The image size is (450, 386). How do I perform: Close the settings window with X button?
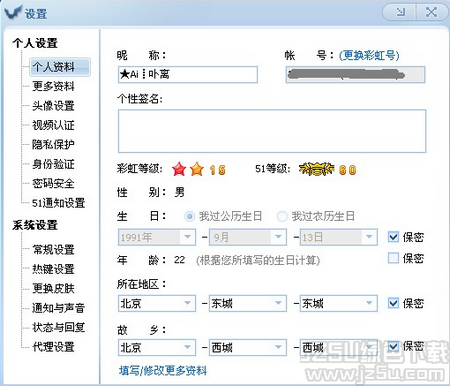point(431,12)
